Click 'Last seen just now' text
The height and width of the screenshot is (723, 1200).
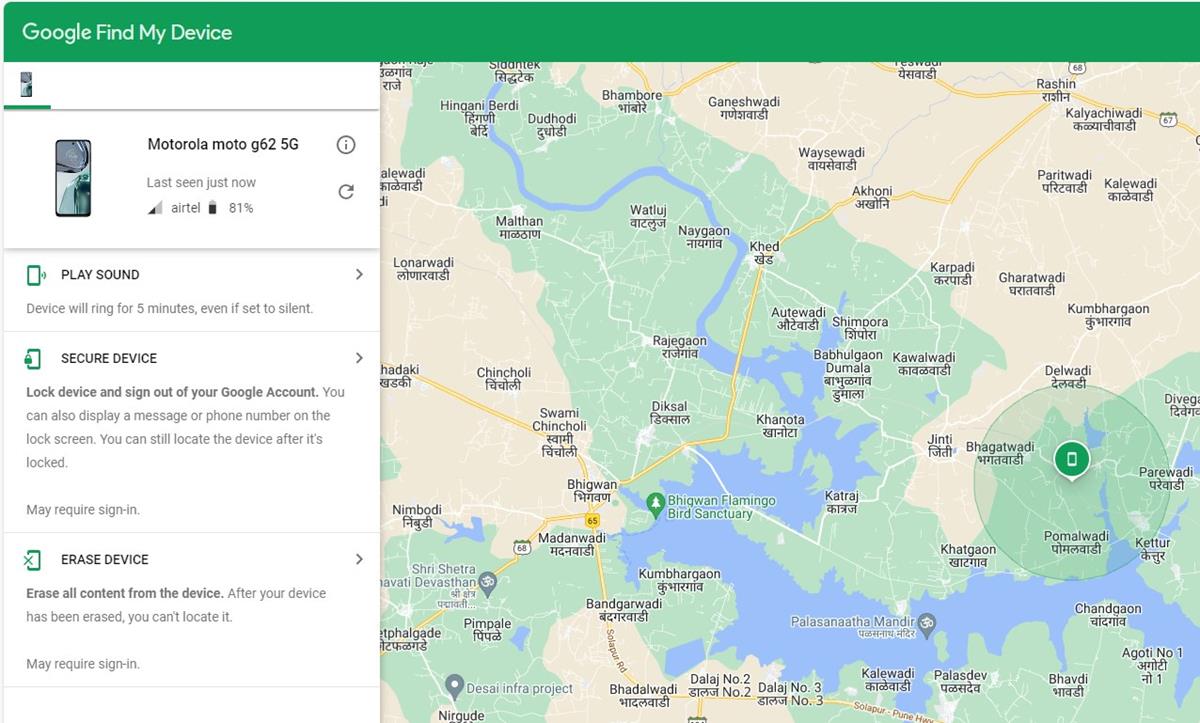pyautogui.click(x=201, y=183)
